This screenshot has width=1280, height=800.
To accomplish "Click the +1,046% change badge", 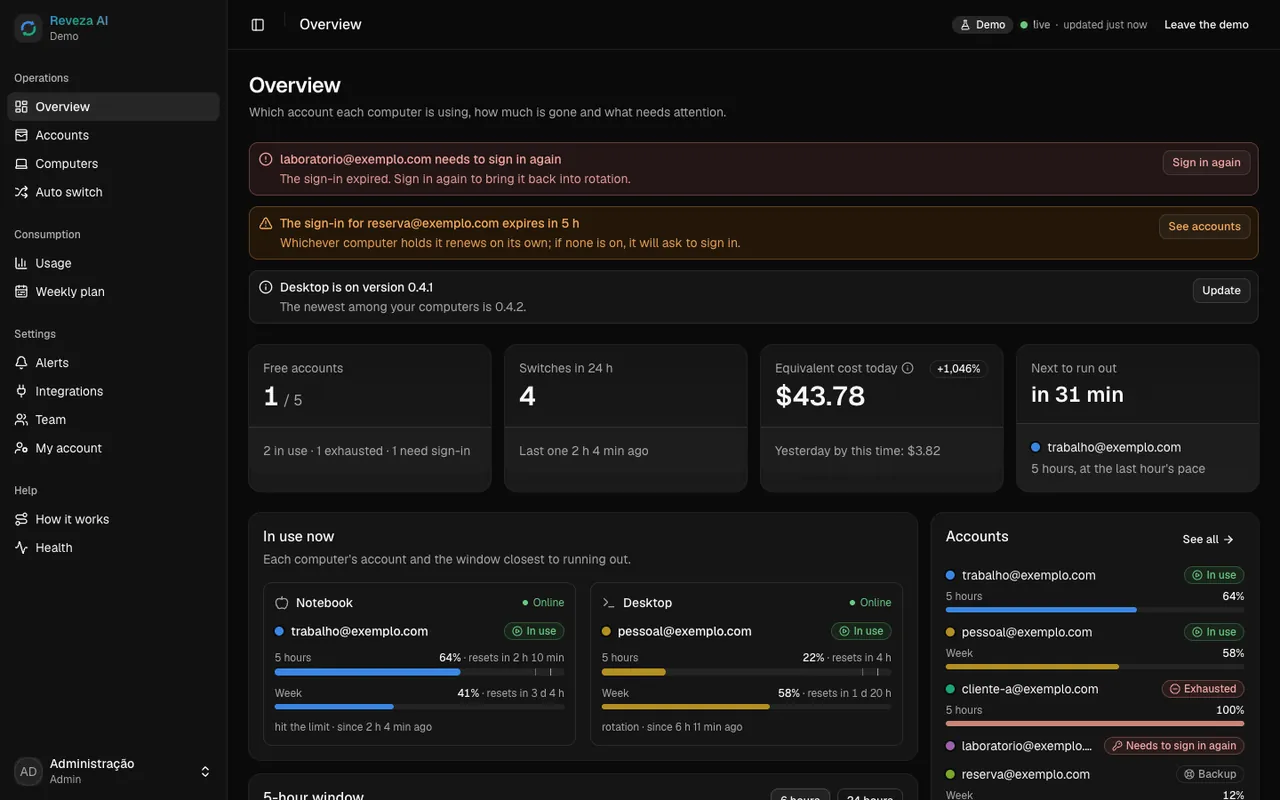I will click(x=959, y=369).
